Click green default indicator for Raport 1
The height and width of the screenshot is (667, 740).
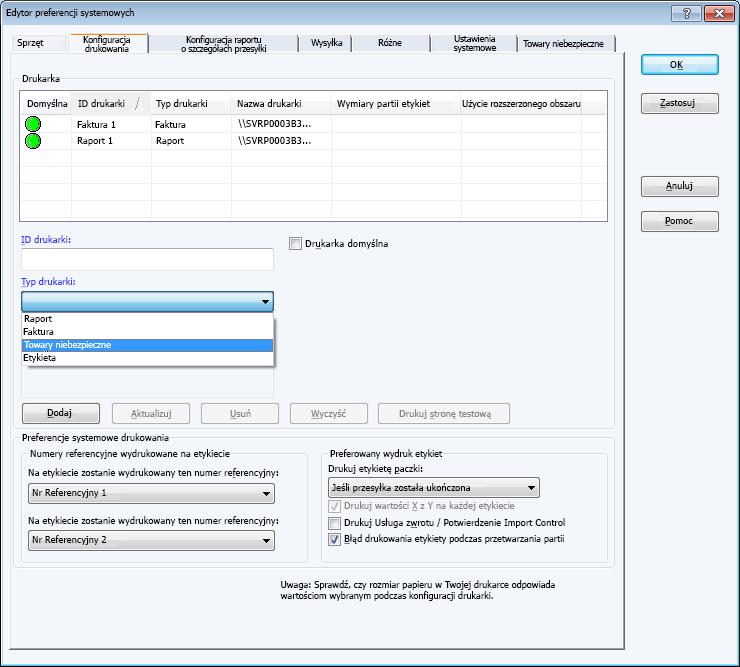33,141
